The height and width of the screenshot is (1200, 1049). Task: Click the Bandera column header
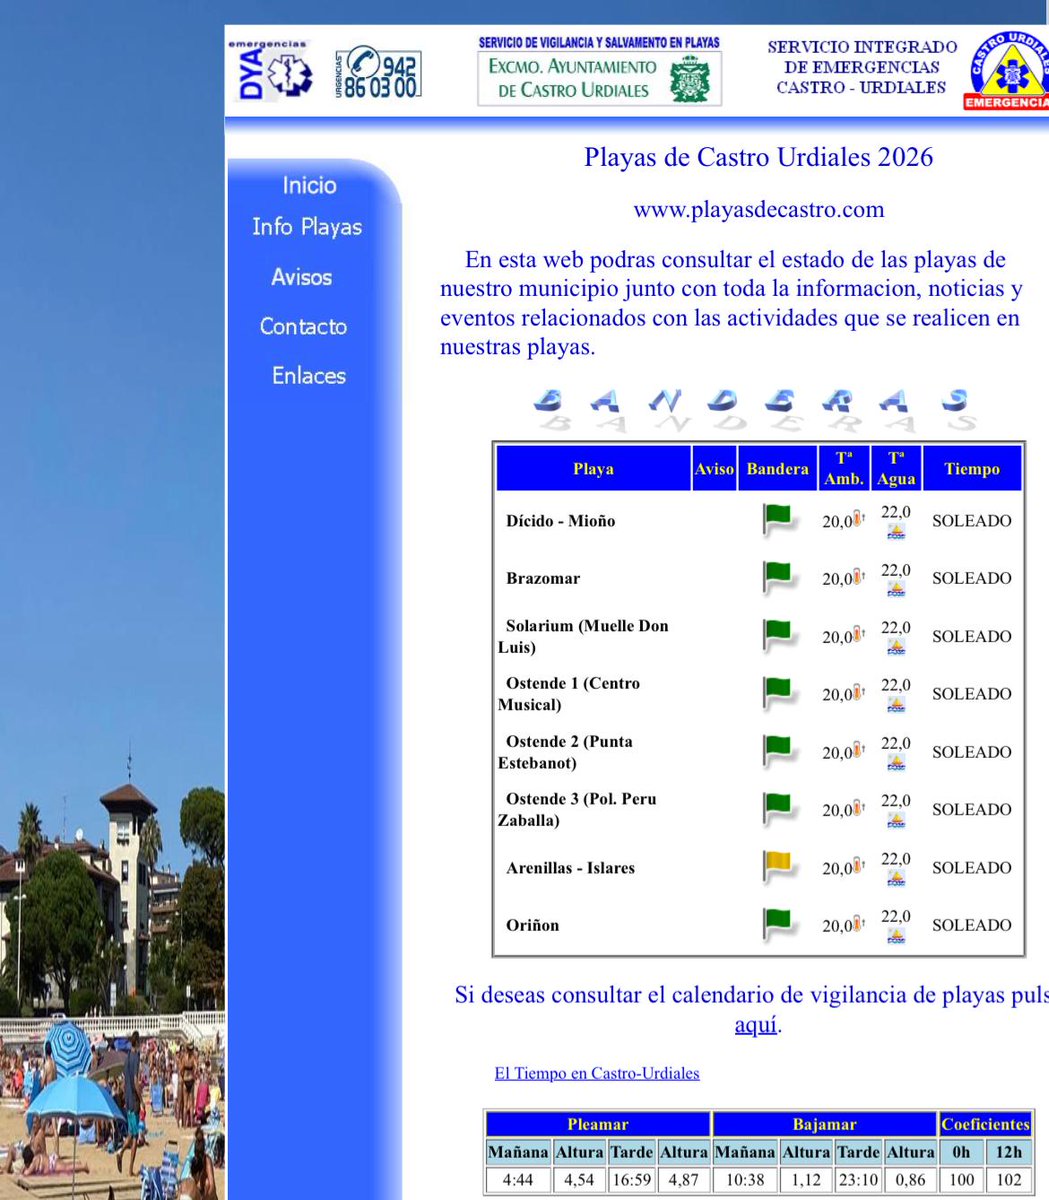[x=777, y=468]
